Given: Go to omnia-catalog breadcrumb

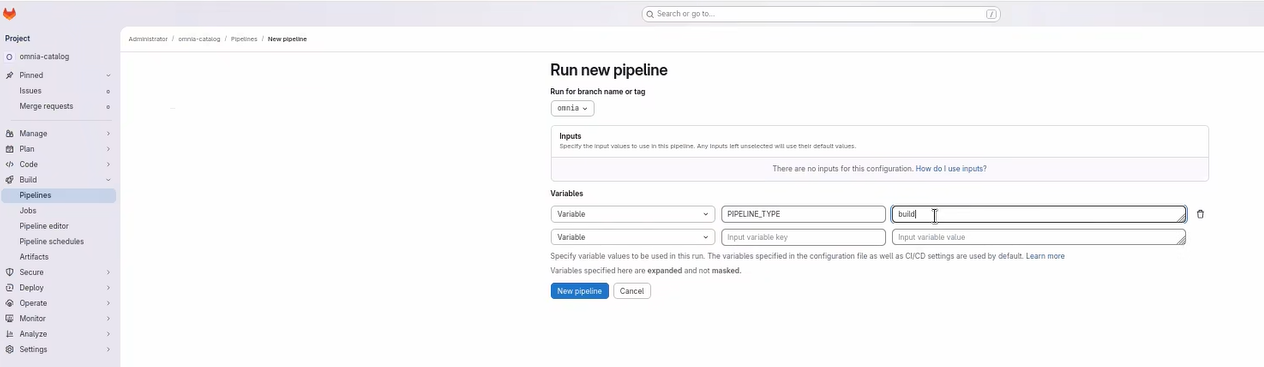Looking at the screenshot, I should [199, 39].
